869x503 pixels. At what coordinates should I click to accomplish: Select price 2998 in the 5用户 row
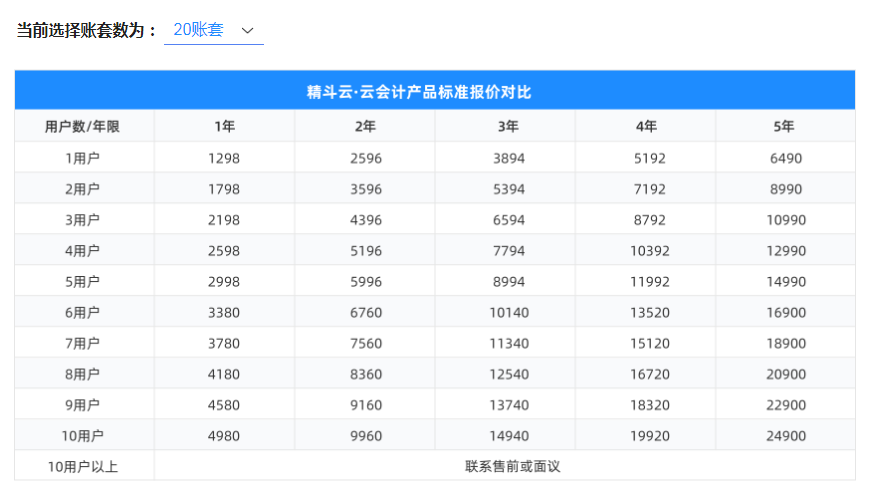point(224,282)
